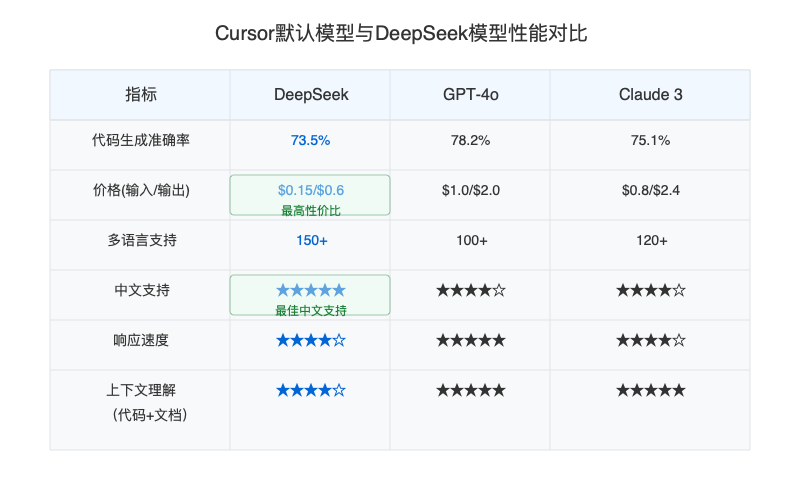Click the '(代码+文档)' sub-label
Viewport: 800px width, 500px height.
click(x=149, y=415)
